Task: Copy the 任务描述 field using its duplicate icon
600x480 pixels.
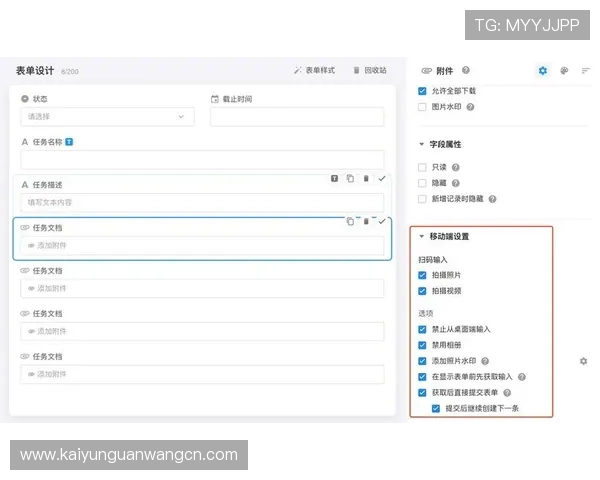Action: coord(350,178)
